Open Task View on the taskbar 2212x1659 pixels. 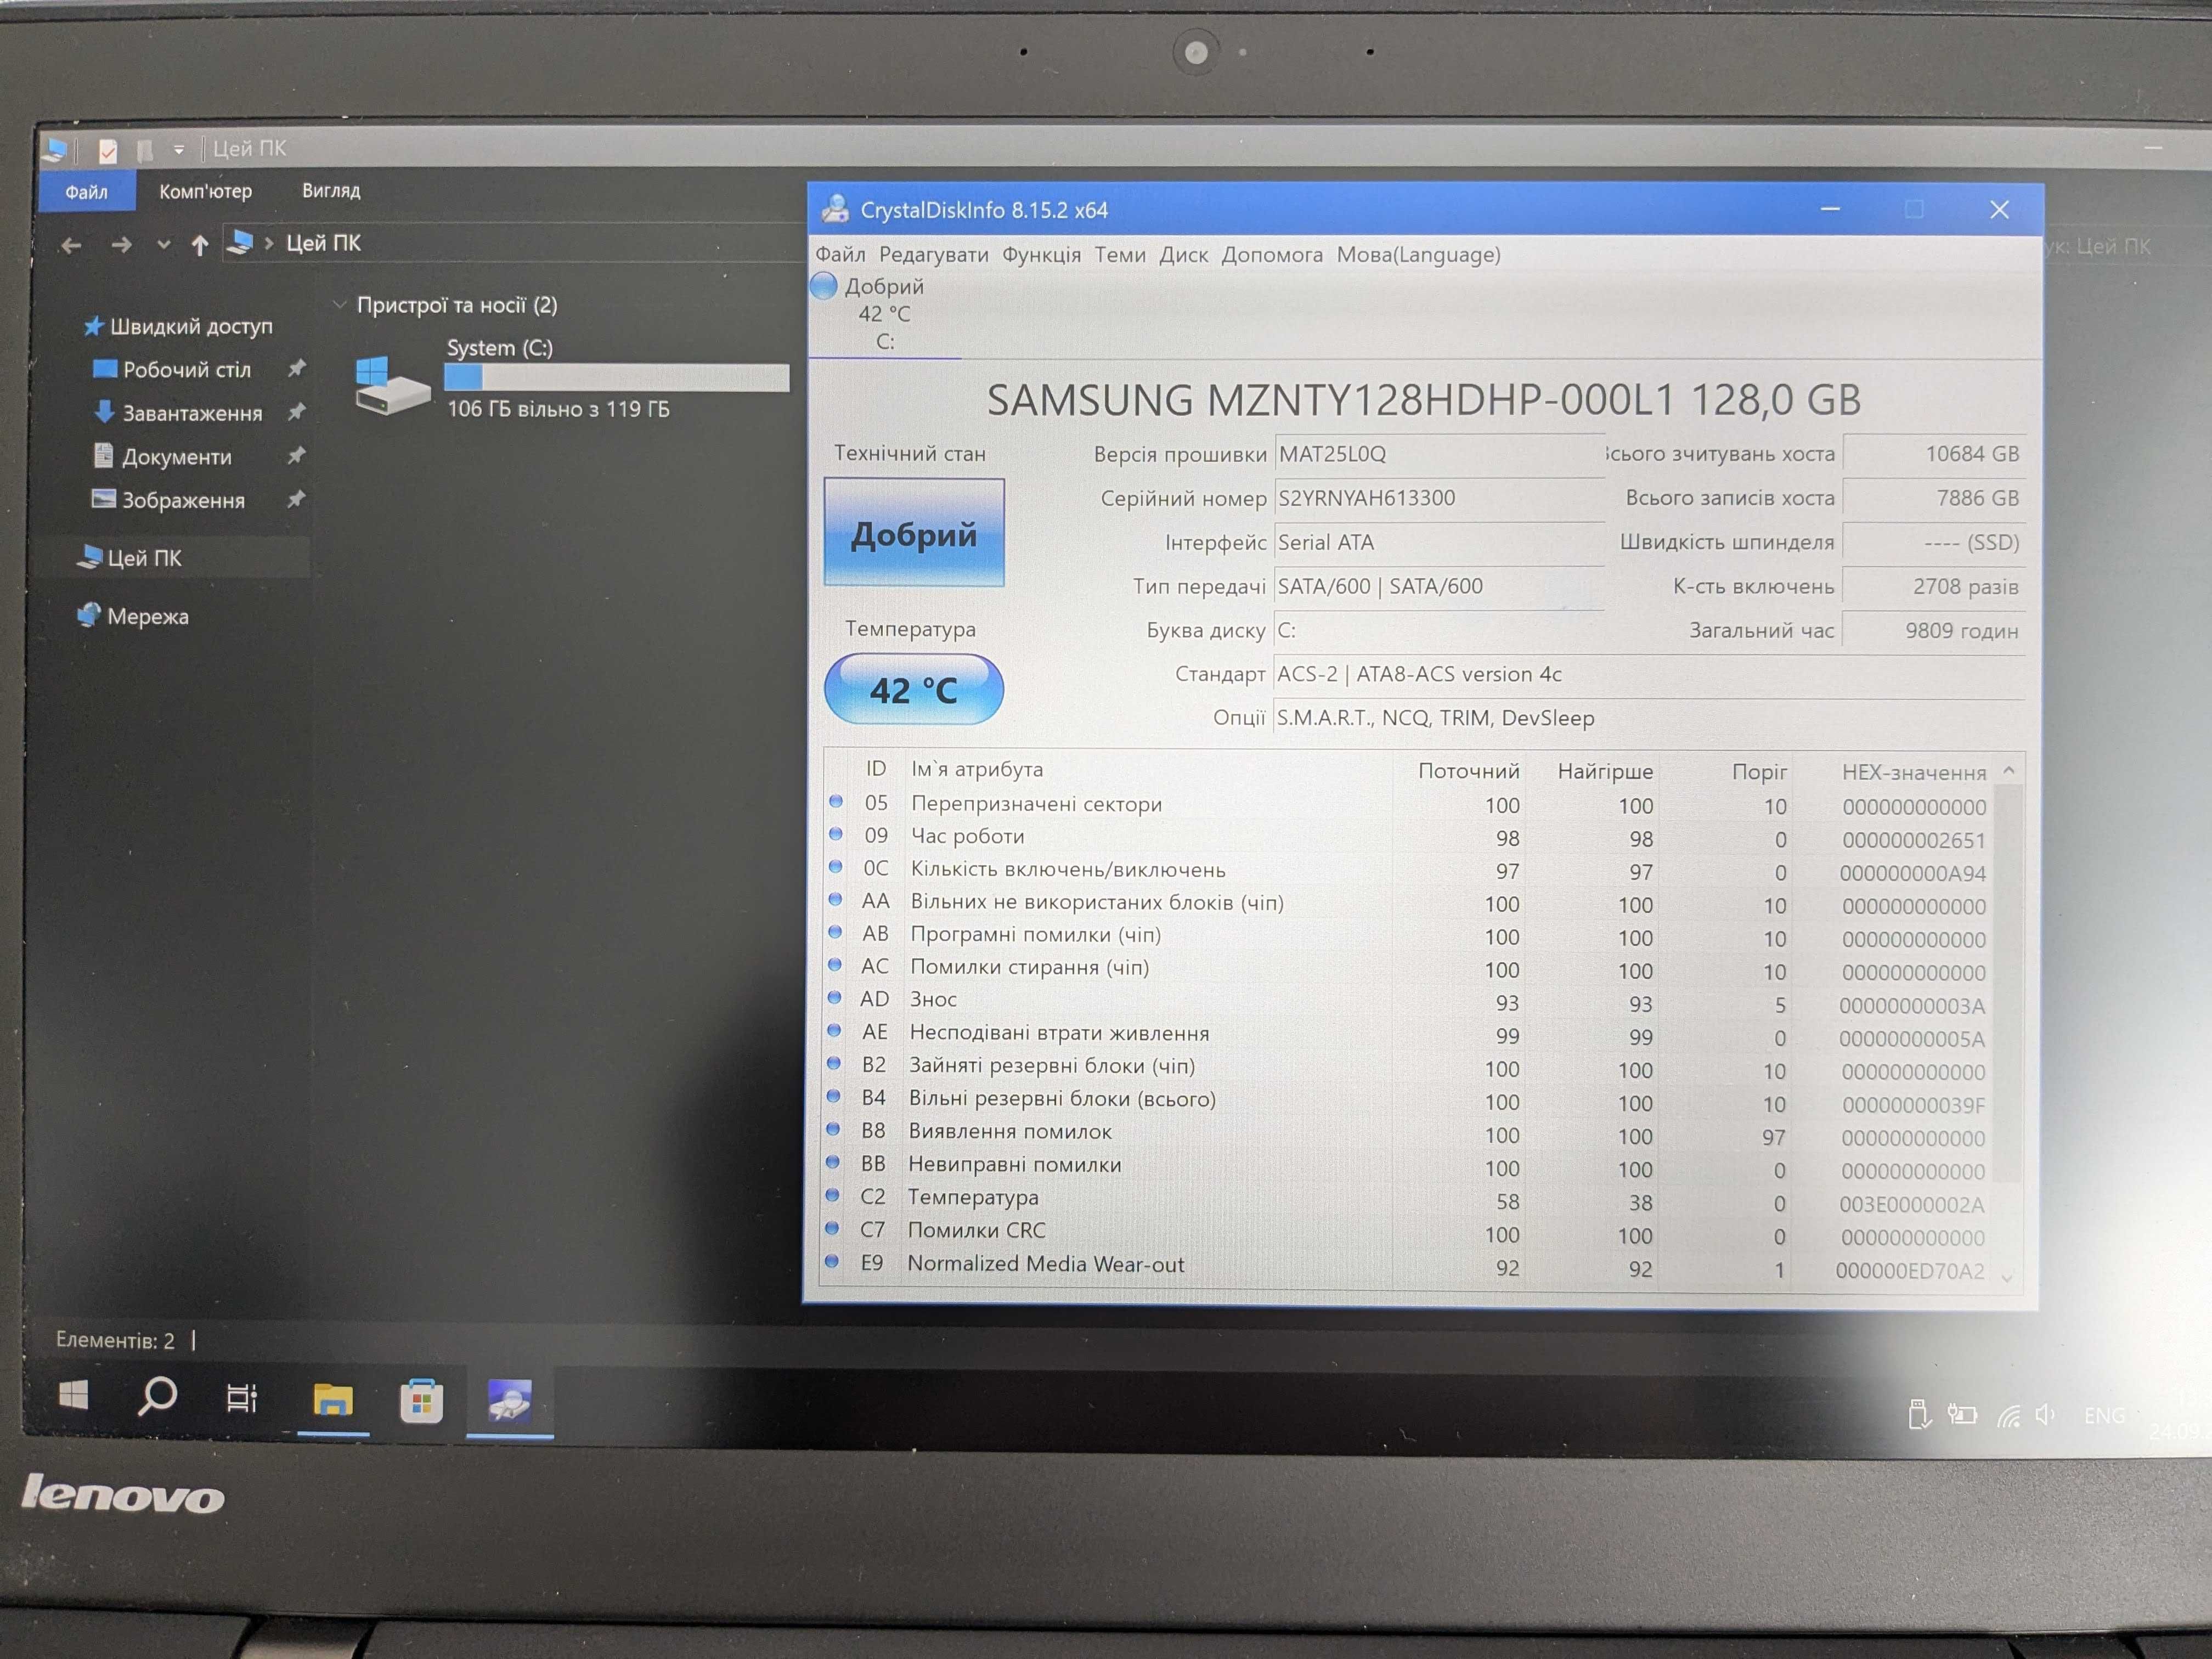(242, 1397)
